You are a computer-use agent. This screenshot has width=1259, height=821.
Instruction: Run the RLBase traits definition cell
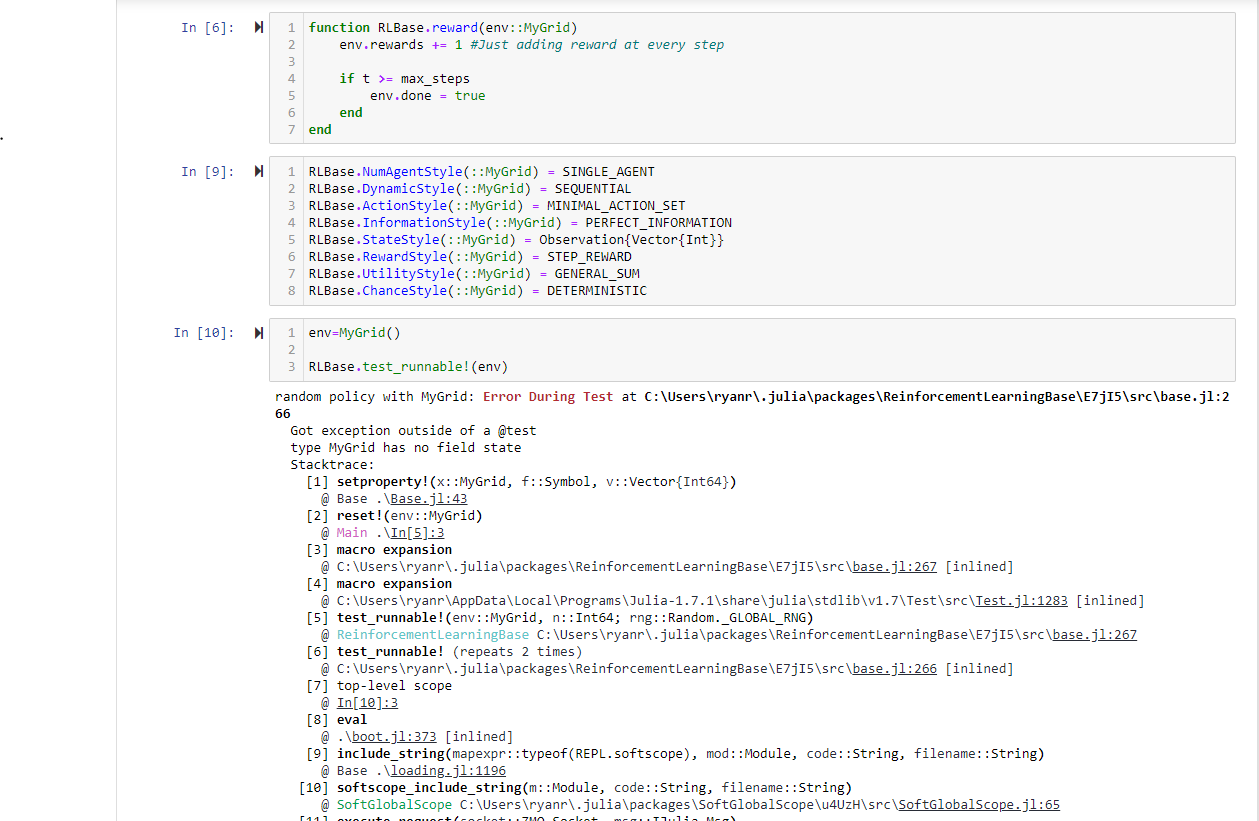tap(258, 170)
